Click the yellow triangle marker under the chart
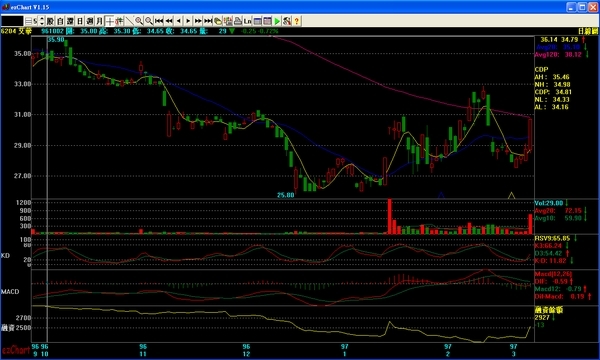The width and height of the screenshot is (600, 360). (511, 195)
